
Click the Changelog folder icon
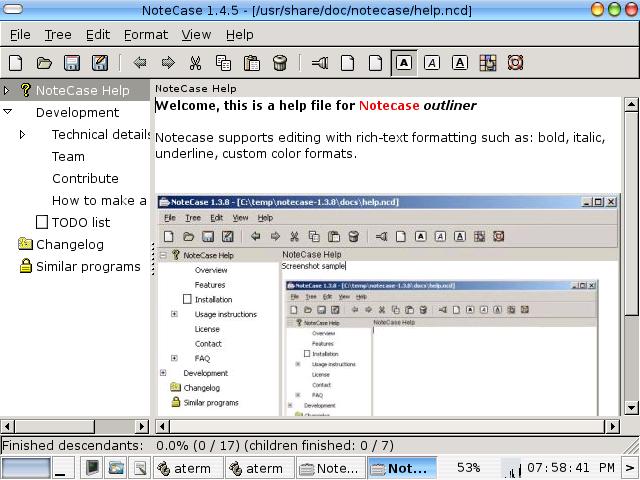point(25,244)
